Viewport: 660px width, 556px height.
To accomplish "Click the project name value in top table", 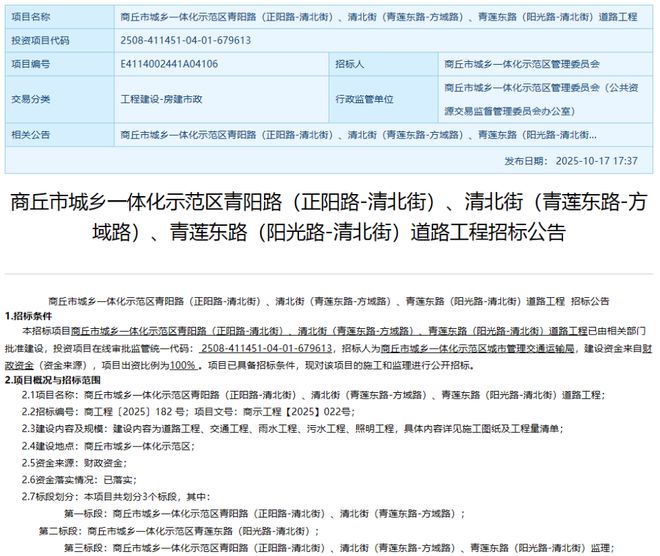I will (x=379, y=17).
